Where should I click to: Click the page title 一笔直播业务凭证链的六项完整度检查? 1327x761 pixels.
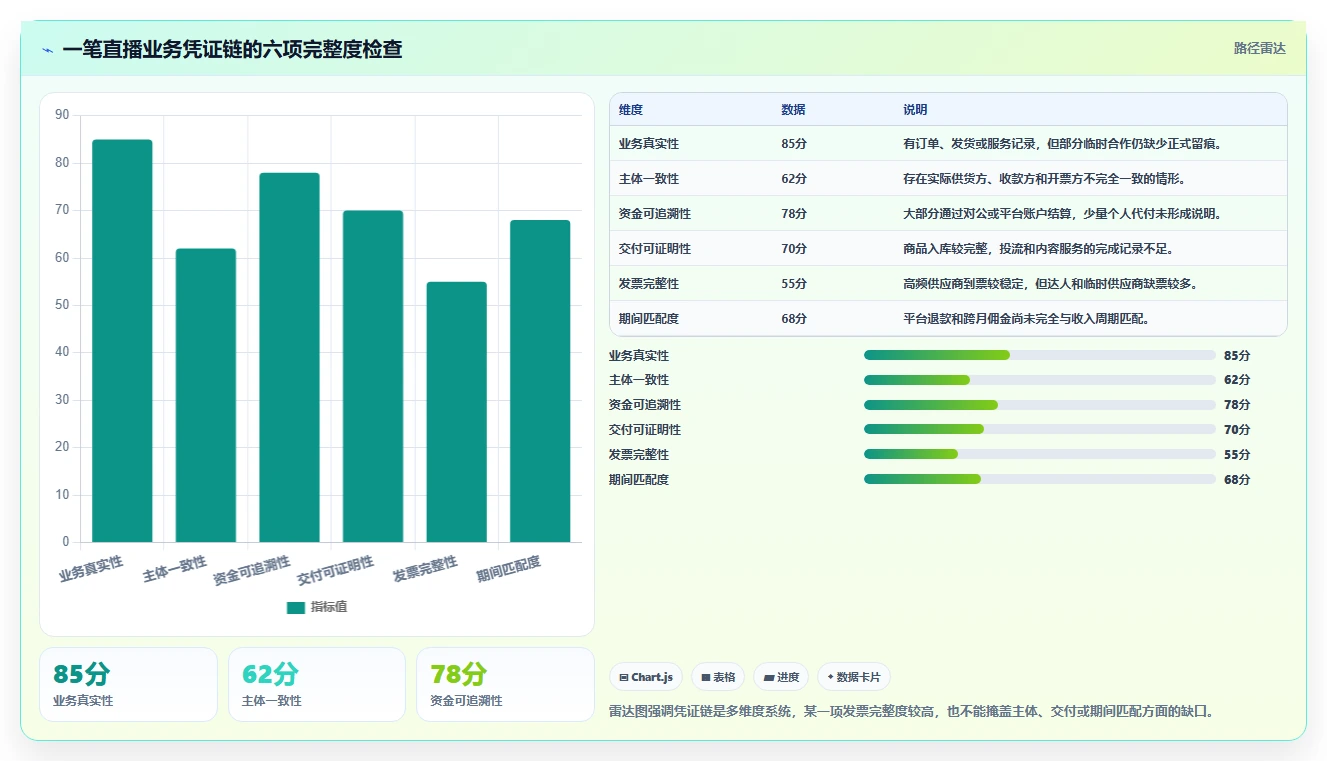click(232, 49)
